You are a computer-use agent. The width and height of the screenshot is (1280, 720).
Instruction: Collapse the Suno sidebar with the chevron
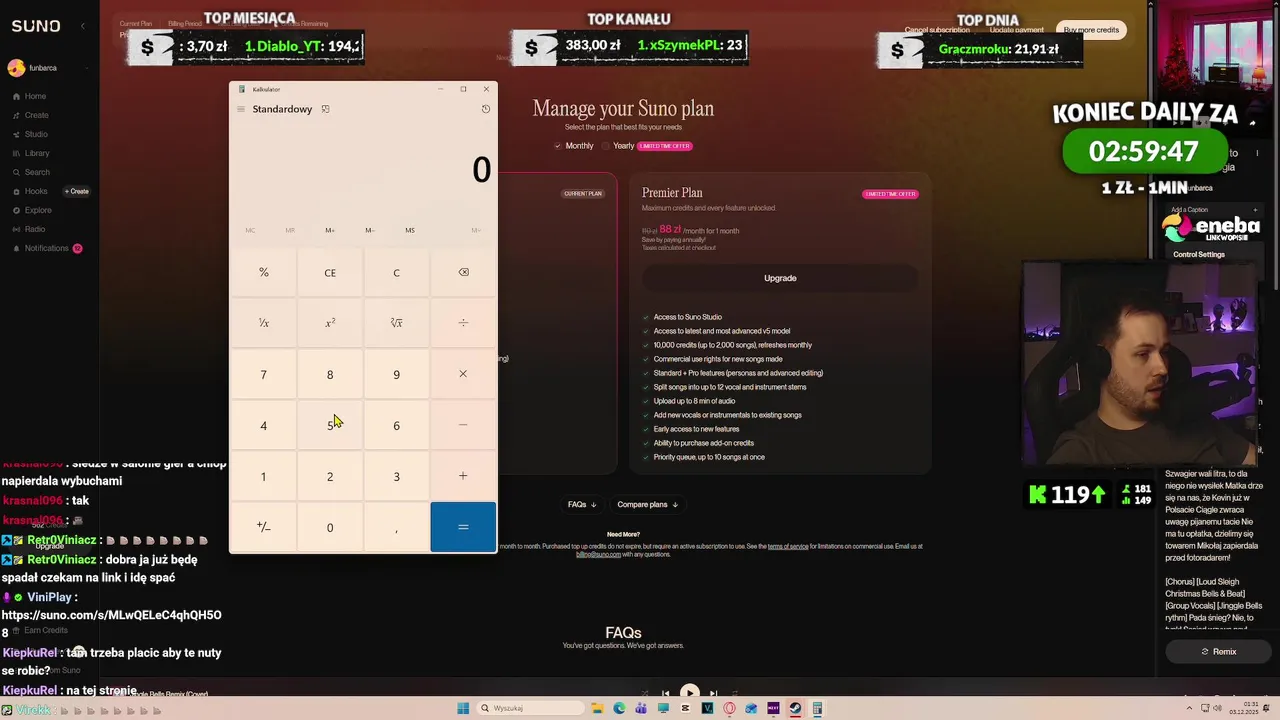click(83, 26)
